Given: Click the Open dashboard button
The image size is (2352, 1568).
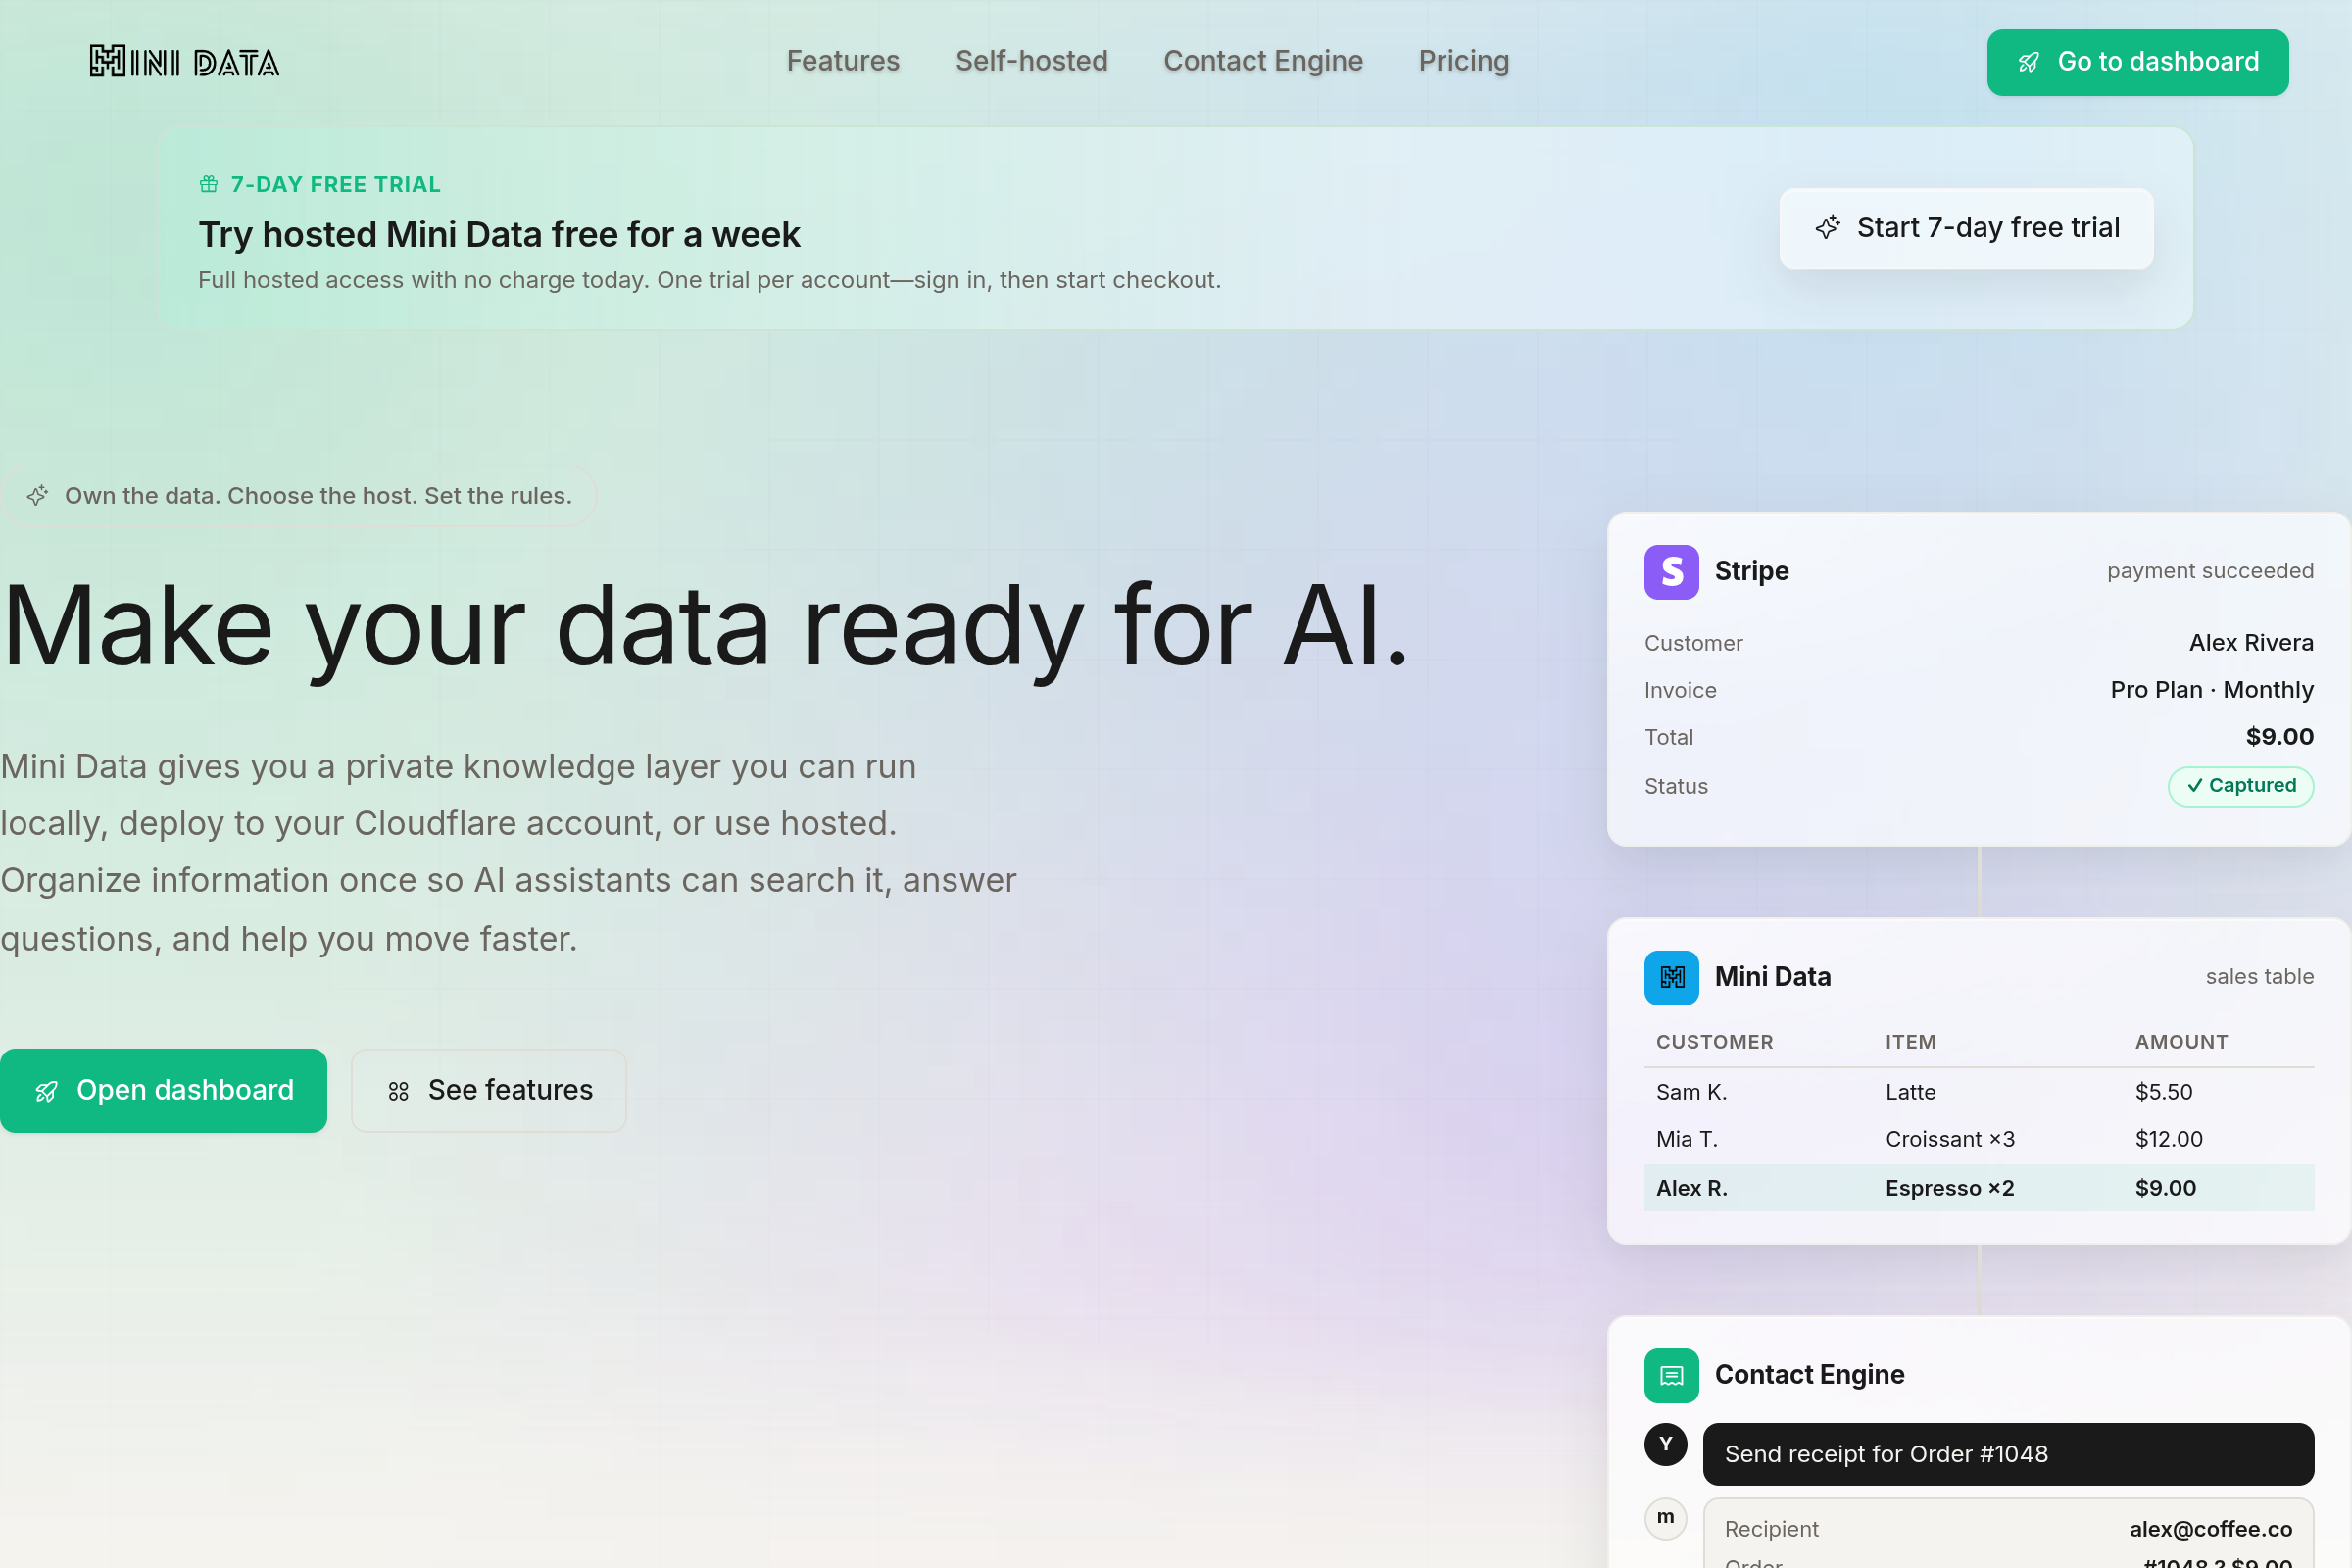Looking at the screenshot, I should tap(163, 1090).
